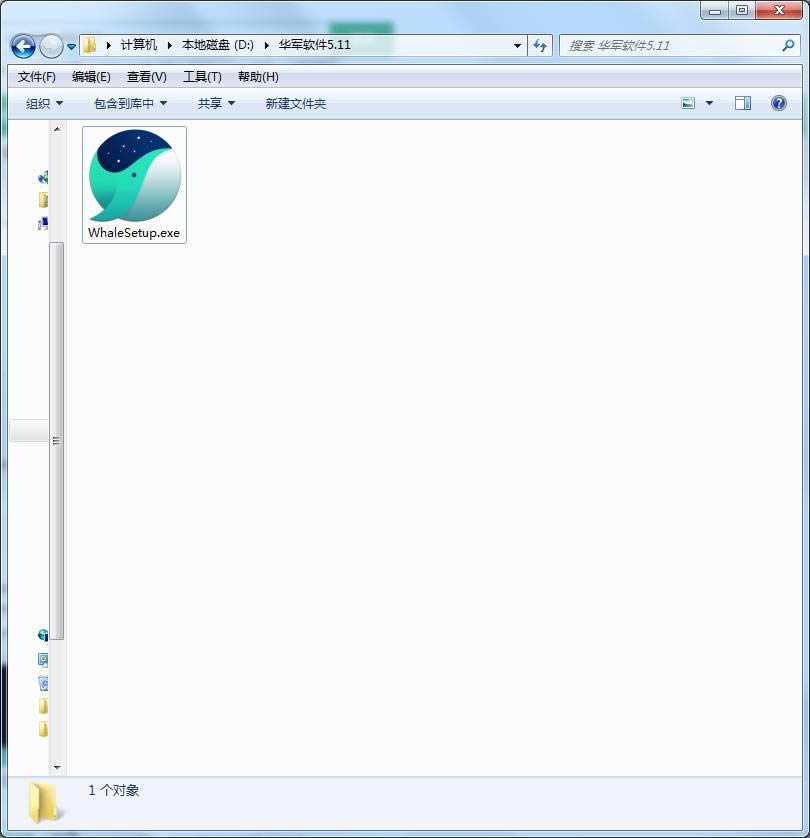Click the folder icon in the address bar

click(x=88, y=45)
